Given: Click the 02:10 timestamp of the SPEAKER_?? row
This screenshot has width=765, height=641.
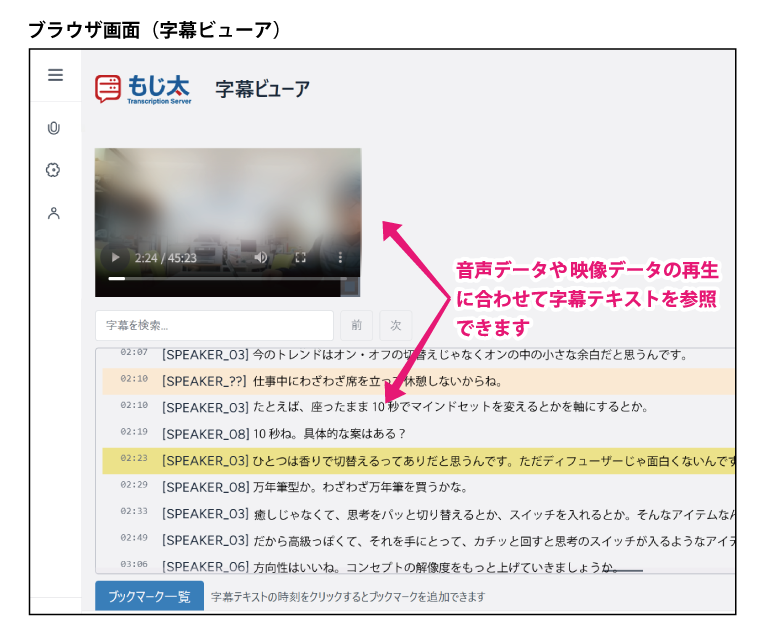Looking at the screenshot, I should pyautogui.click(x=134, y=379).
